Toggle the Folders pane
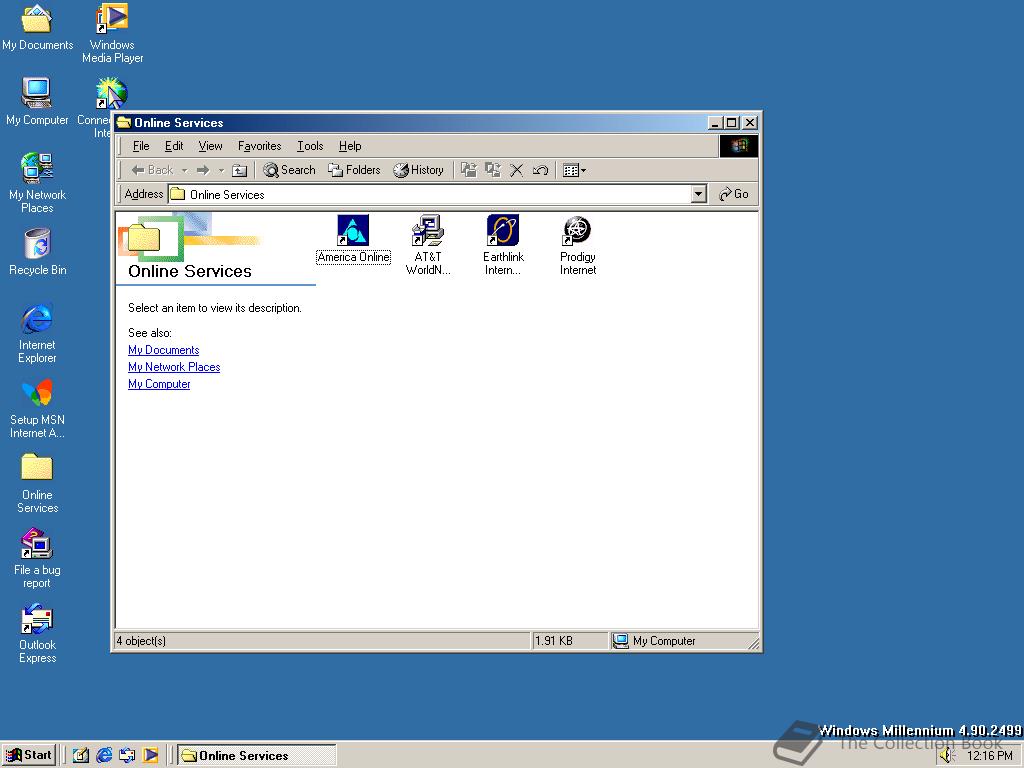1024x768 pixels. point(354,170)
